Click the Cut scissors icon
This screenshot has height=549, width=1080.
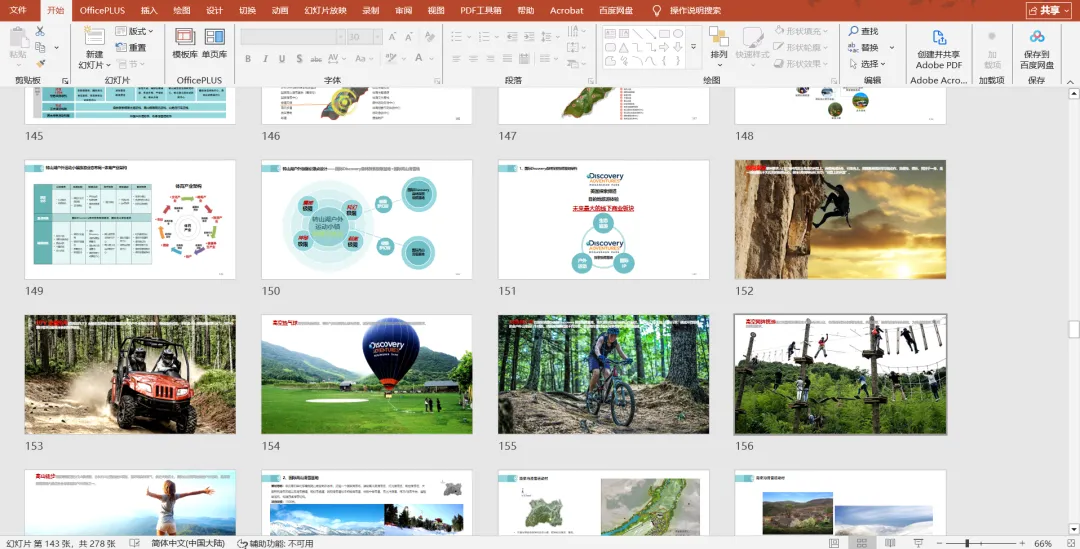(40, 32)
